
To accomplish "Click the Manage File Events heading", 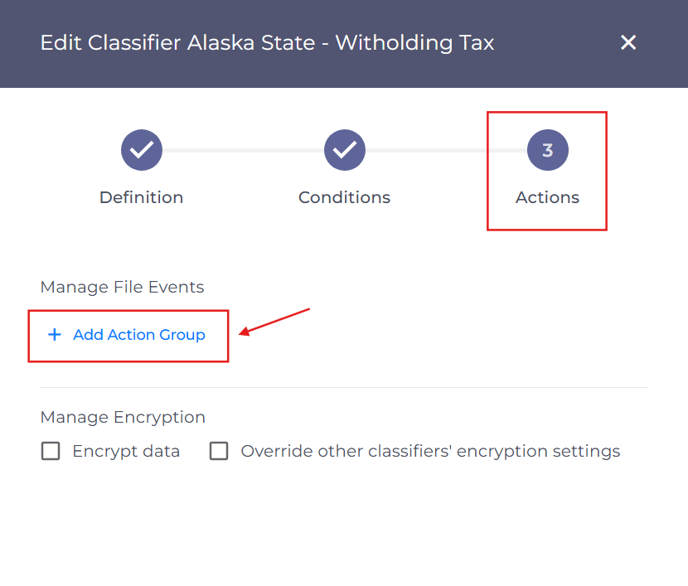I will click(x=122, y=287).
